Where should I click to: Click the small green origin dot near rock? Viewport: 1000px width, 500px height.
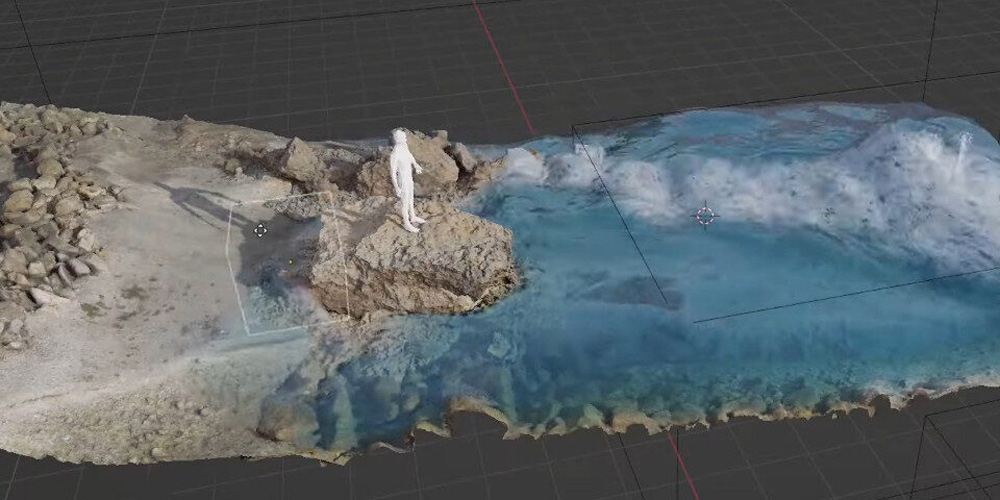[x=291, y=262]
